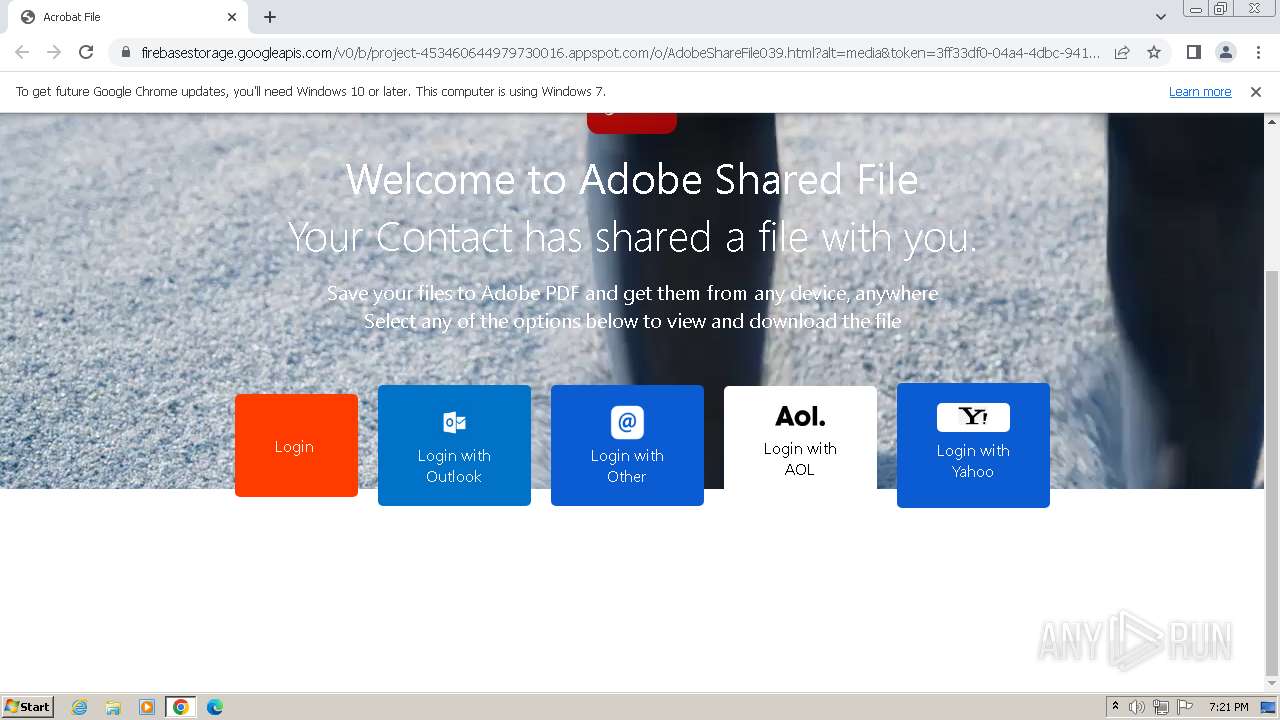The height and width of the screenshot is (720, 1280).
Task: Launch Microsoft Edge from taskbar
Action: pyautogui.click(x=215, y=707)
